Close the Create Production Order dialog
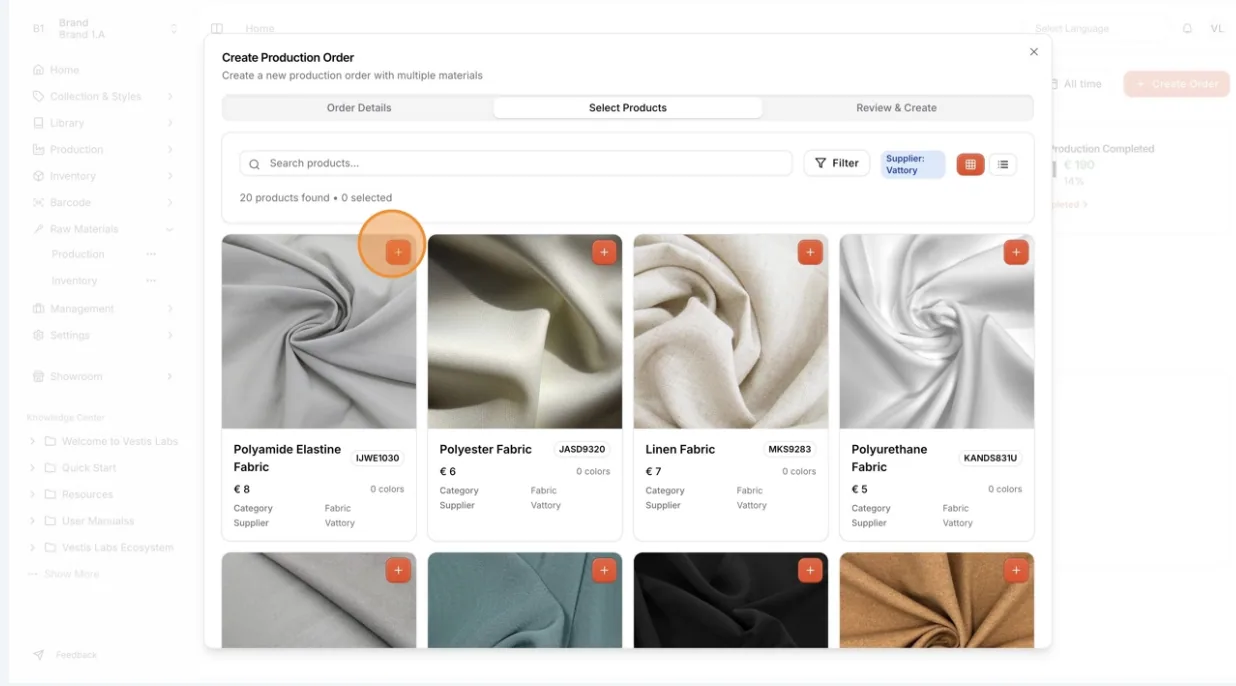 1034,52
